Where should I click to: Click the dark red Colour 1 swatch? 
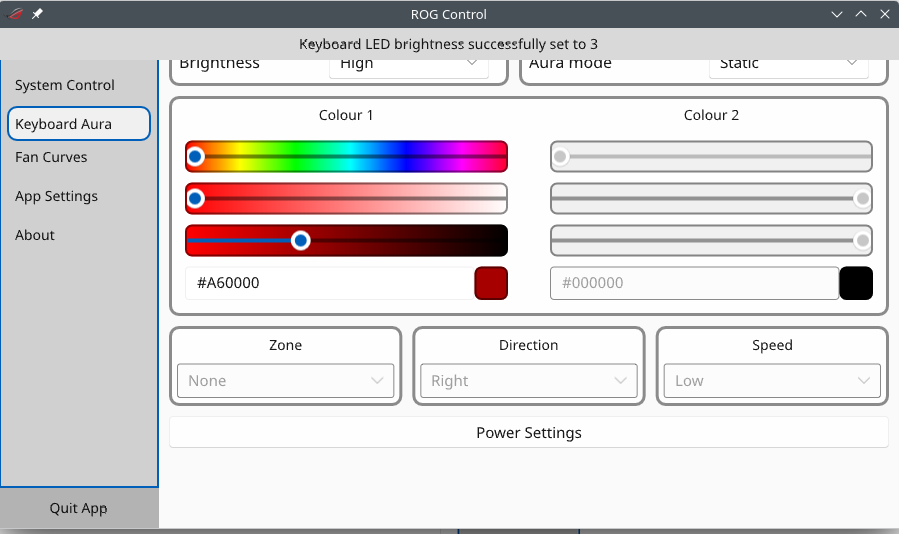pyautogui.click(x=490, y=283)
